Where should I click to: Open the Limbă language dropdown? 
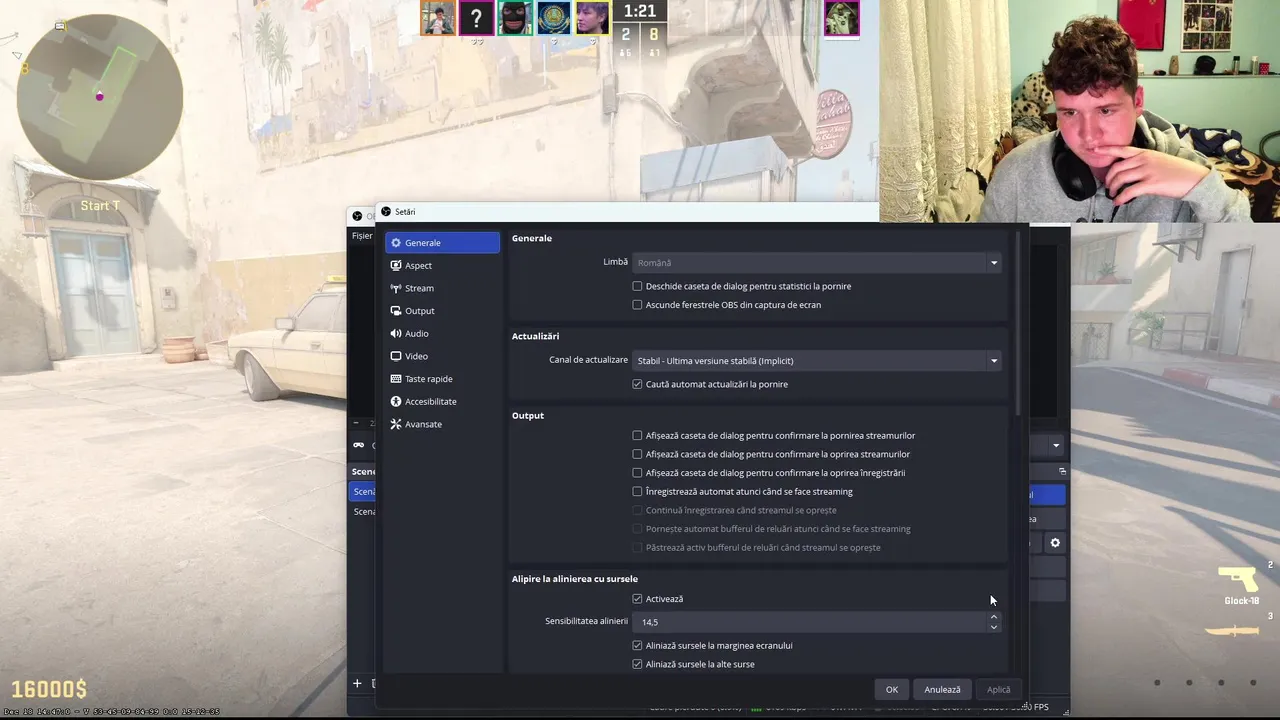[816, 263]
